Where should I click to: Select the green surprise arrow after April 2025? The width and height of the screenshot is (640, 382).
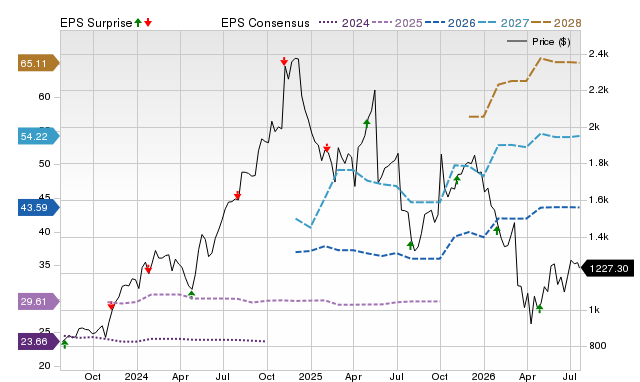click(367, 123)
